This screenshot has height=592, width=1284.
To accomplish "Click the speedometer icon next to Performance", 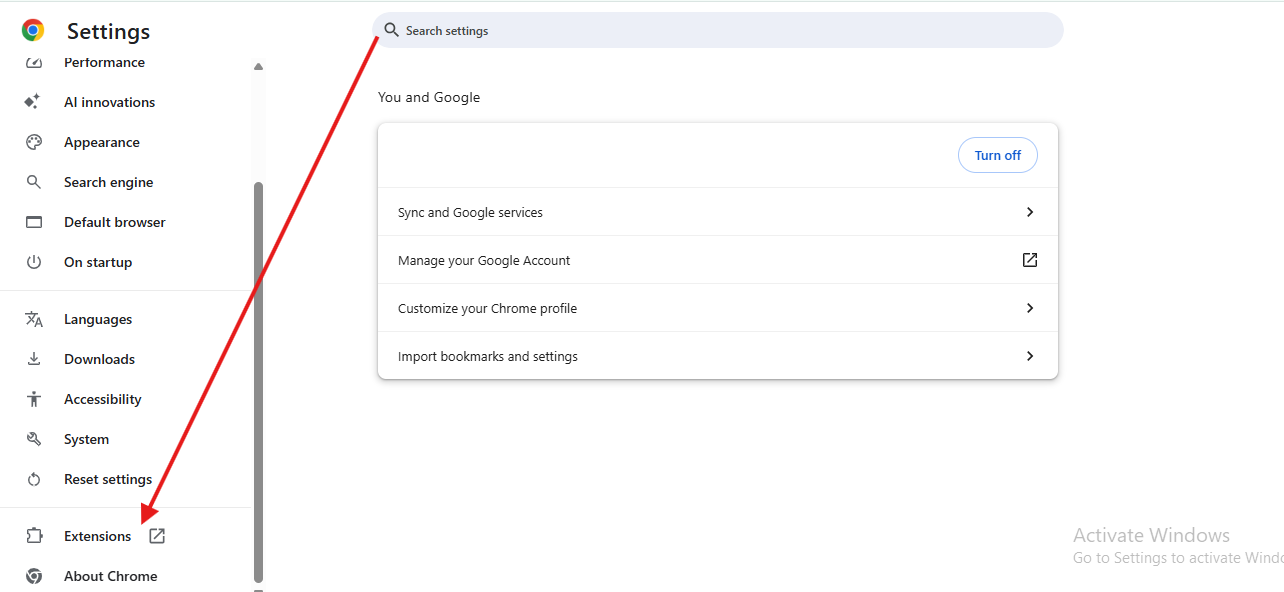I will coord(34,62).
